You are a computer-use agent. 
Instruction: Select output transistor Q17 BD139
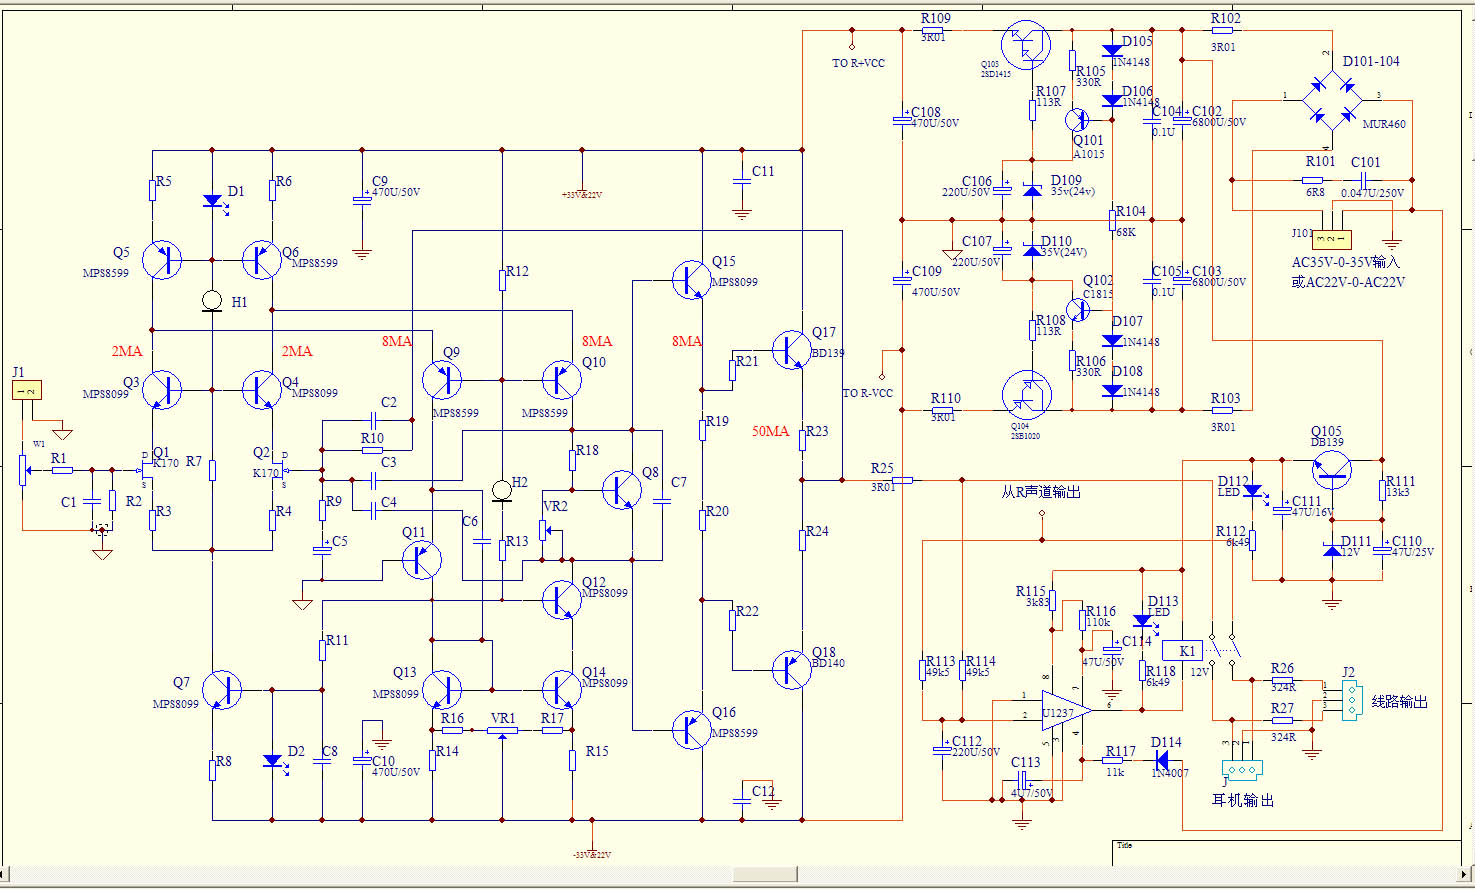tap(791, 350)
